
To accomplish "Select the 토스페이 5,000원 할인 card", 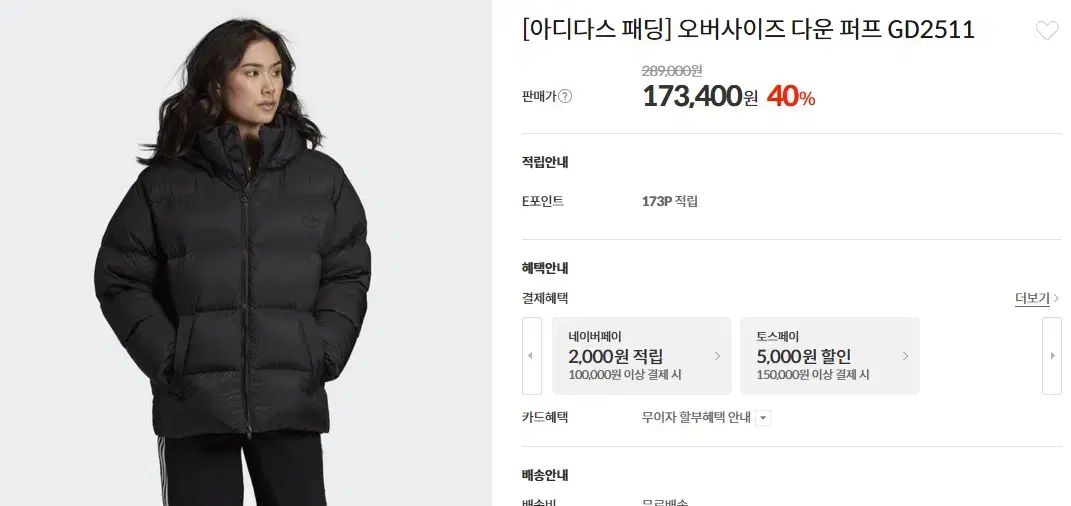I will point(830,356).
